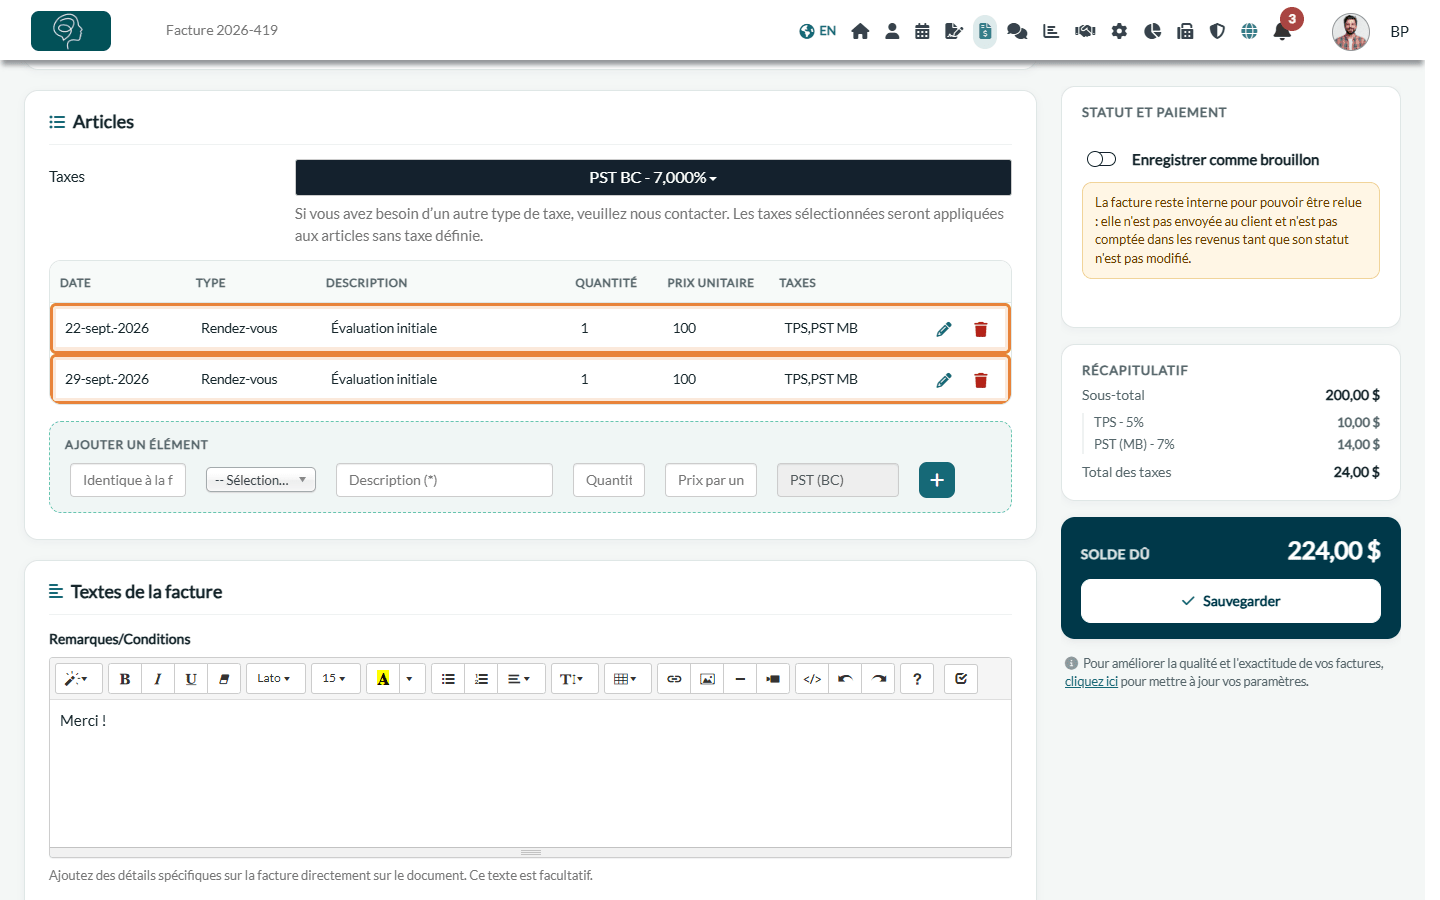Image resolution: width=1440 pixels, height=900 pixels.
Task: Insert a link in the remarks editor
Action: 674,679
